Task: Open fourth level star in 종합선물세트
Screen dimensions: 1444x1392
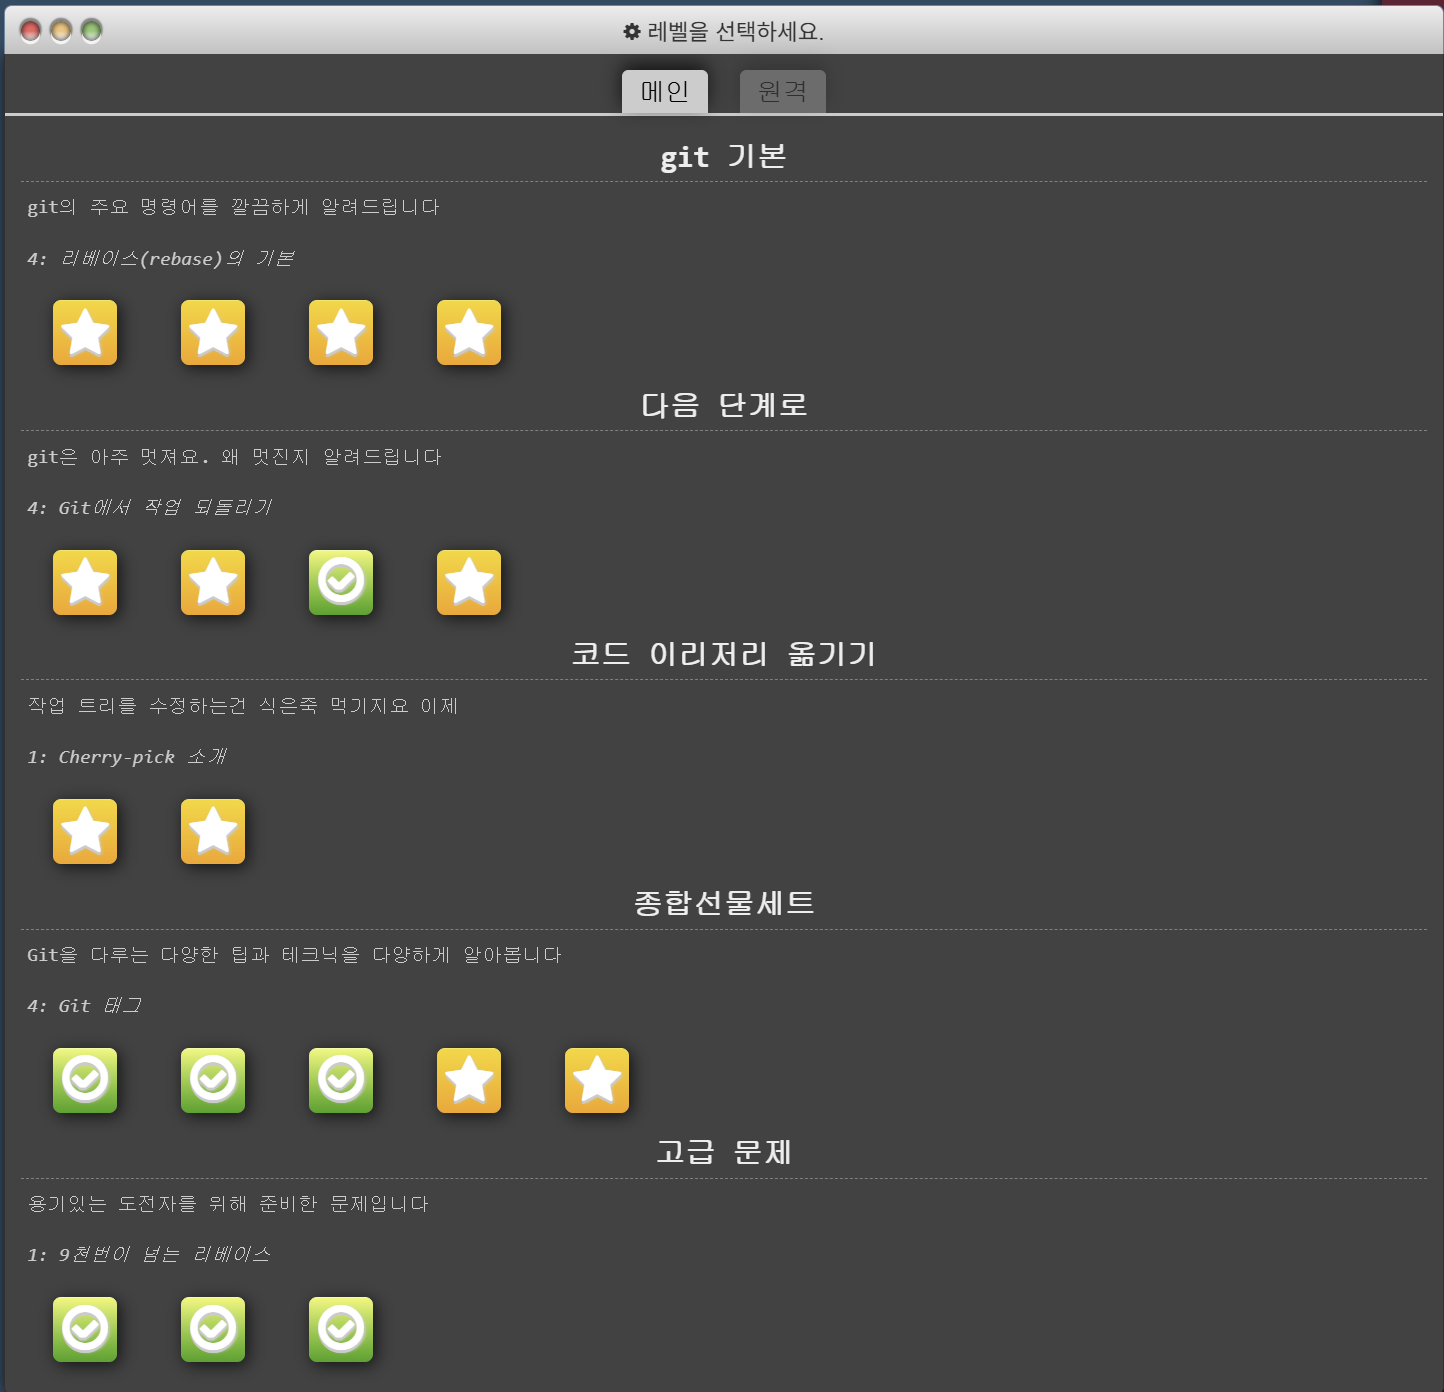Action: tap(469, 1080)
